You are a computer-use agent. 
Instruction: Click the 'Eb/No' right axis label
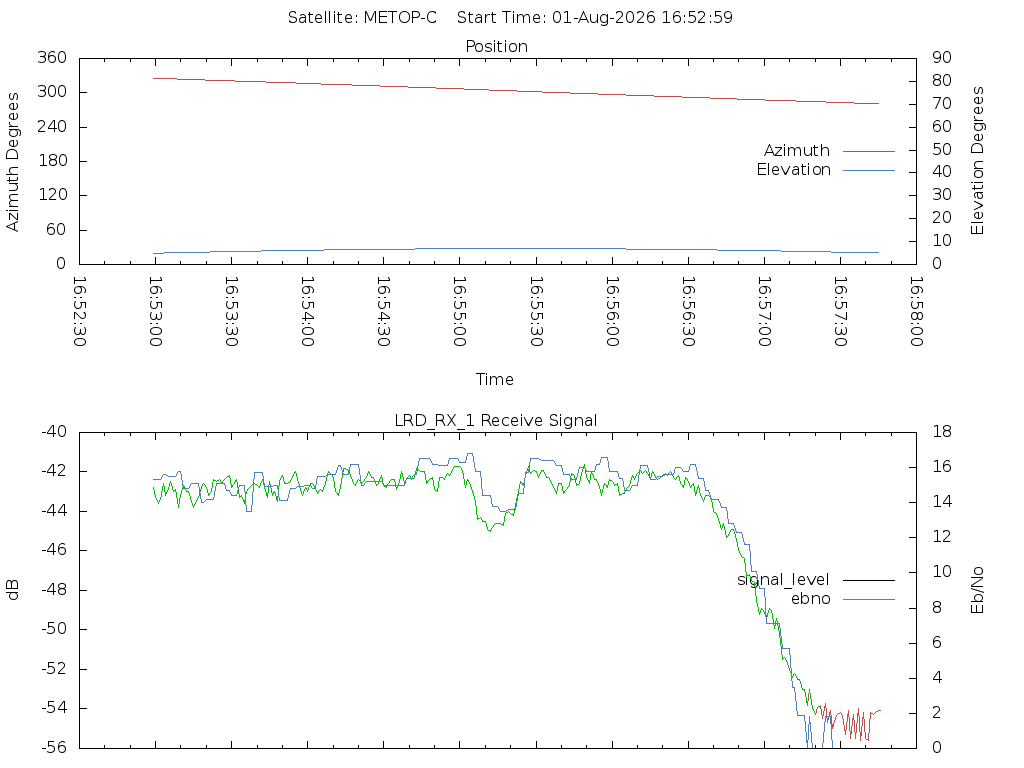[977, 590]
